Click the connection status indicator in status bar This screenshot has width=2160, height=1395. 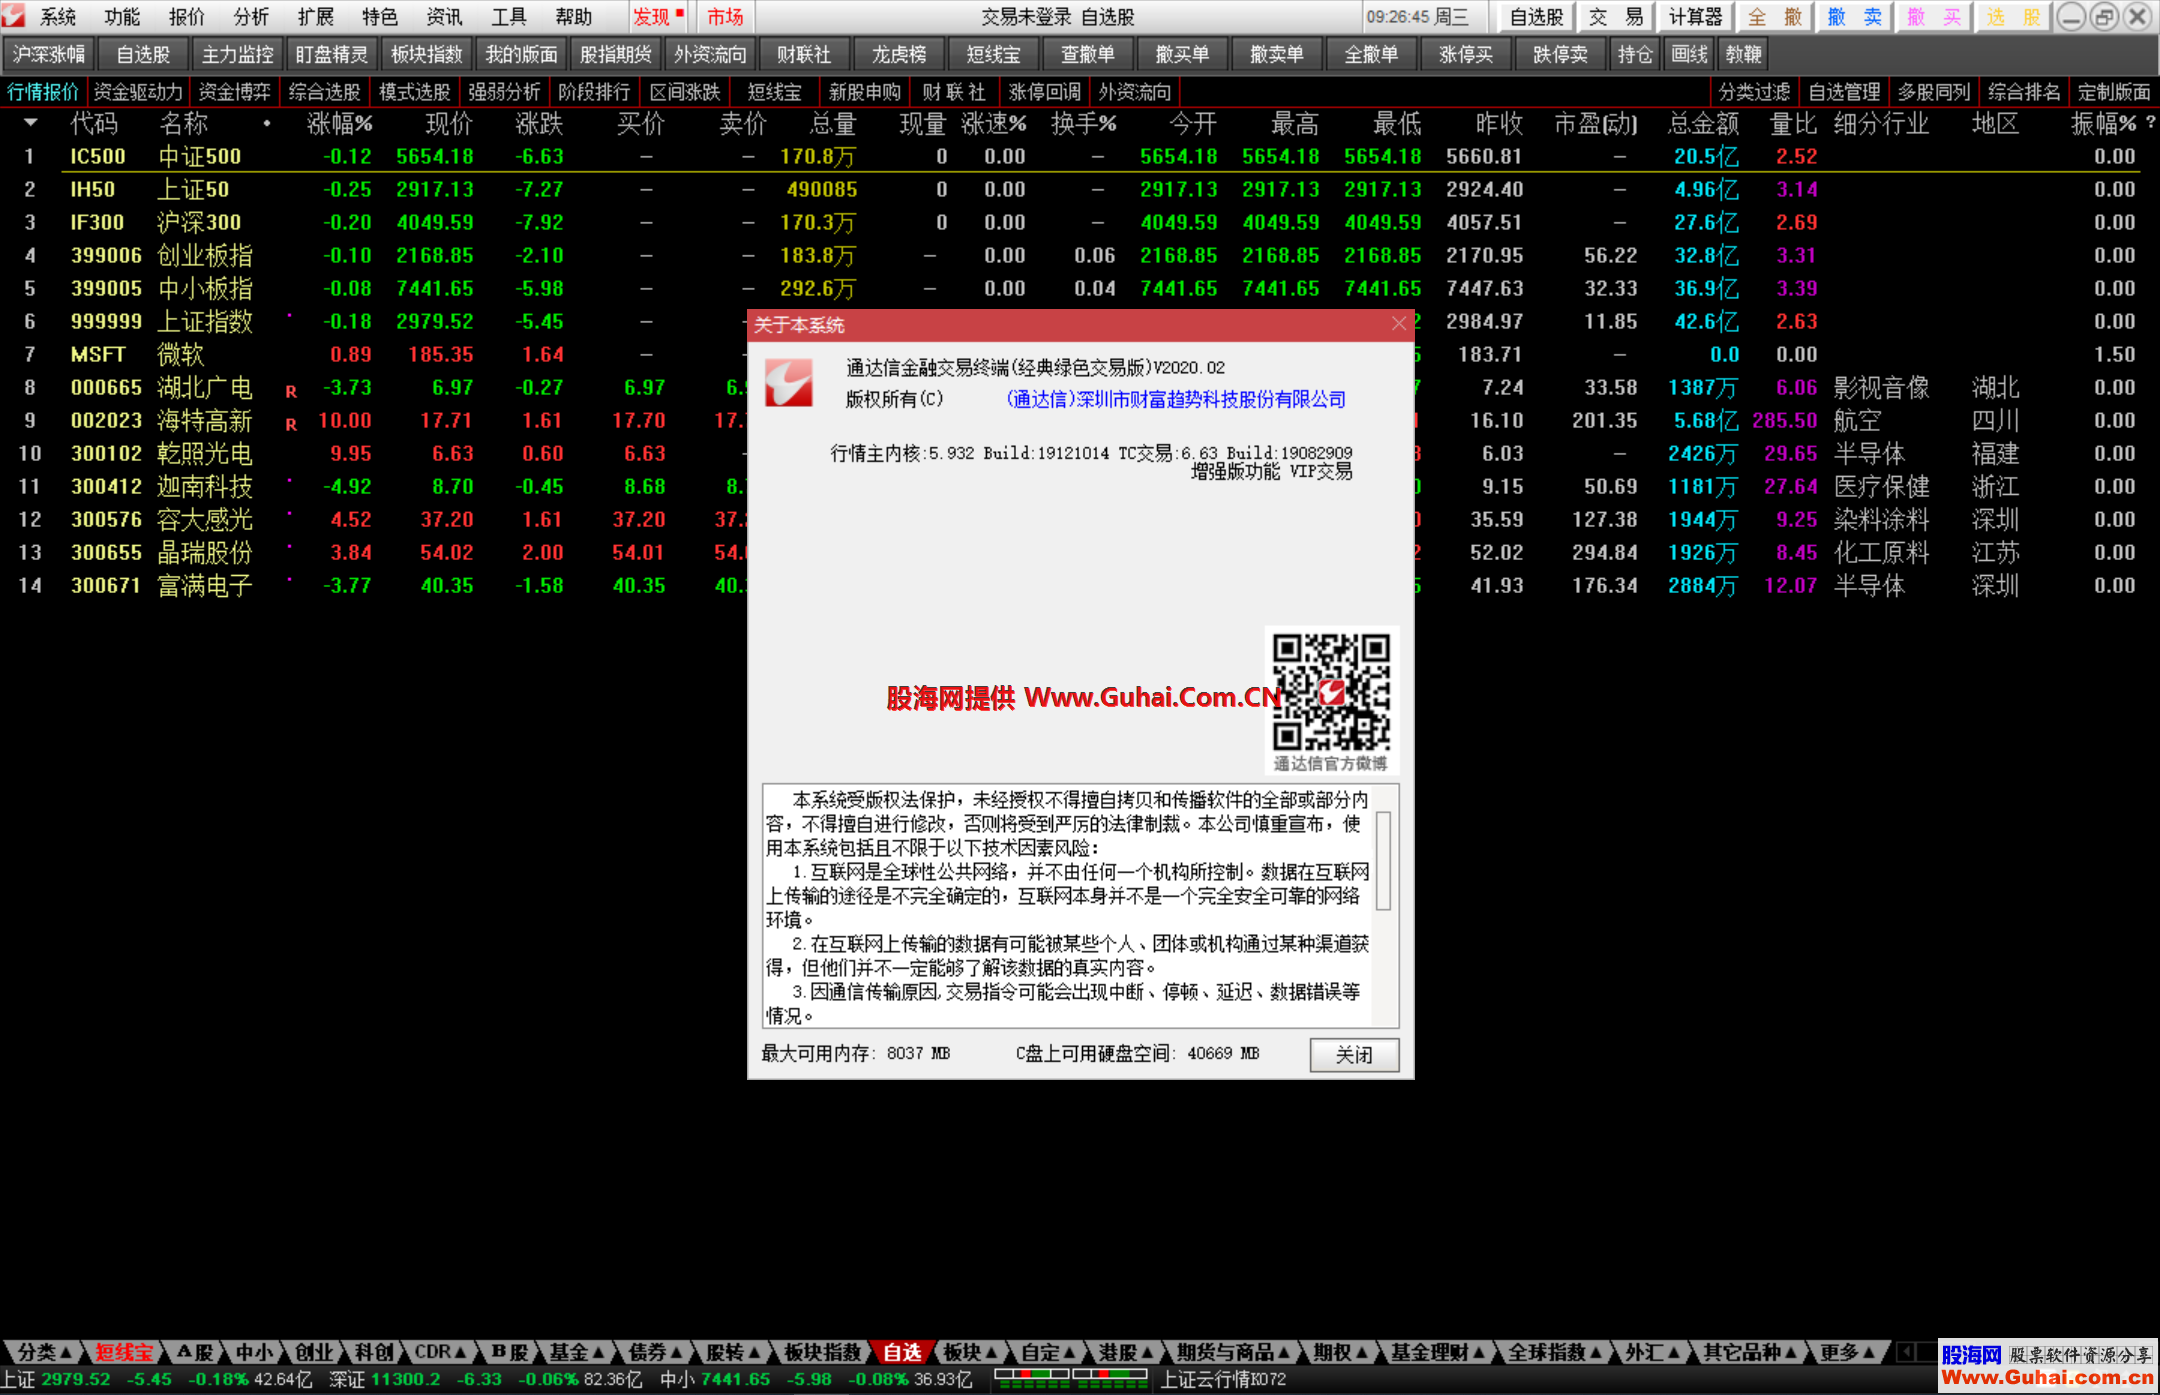coord(1070,1379)
